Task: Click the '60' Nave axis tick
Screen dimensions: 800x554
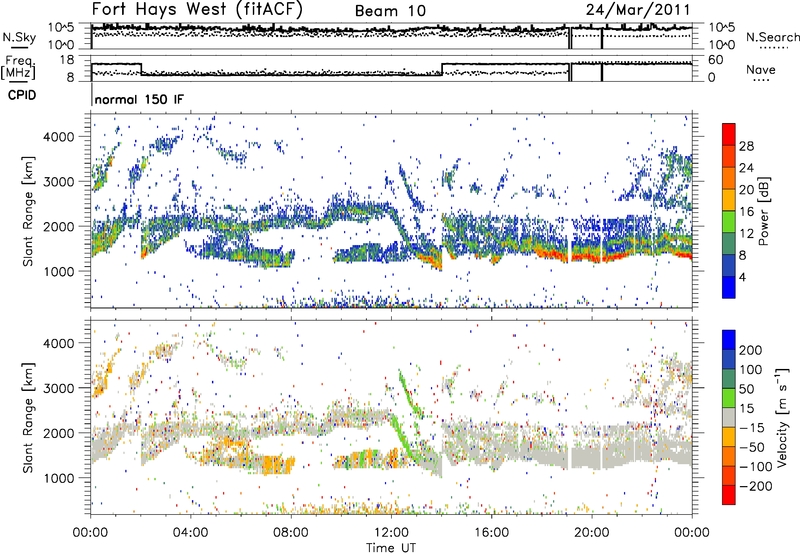Action: tap(716, 60)
